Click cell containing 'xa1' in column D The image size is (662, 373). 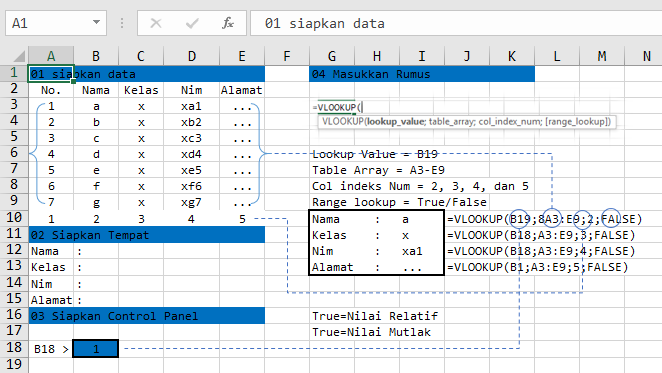pyautogui.click(x=191, y=106)
